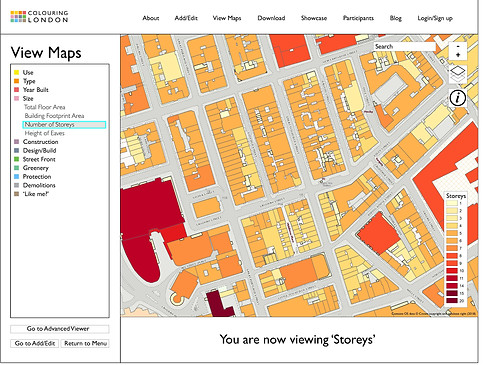Open the Add/Edit menu item

pos(186,18)
